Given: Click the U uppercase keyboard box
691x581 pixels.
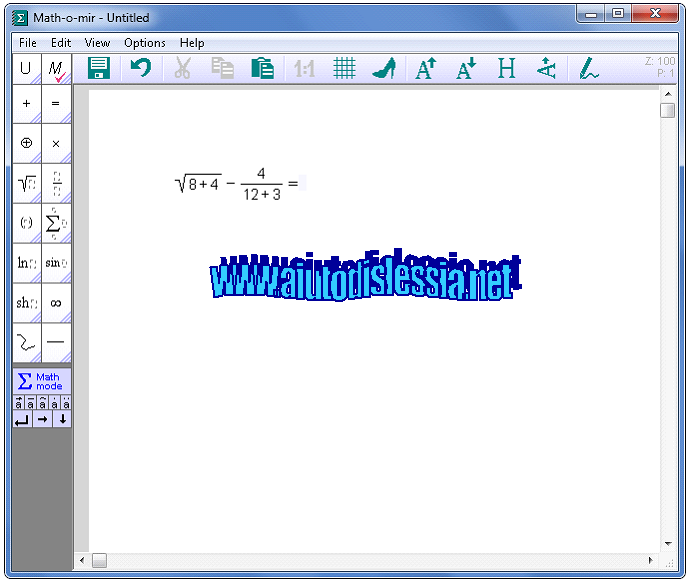Looking at the screenshot, I should tap(26, 69).
